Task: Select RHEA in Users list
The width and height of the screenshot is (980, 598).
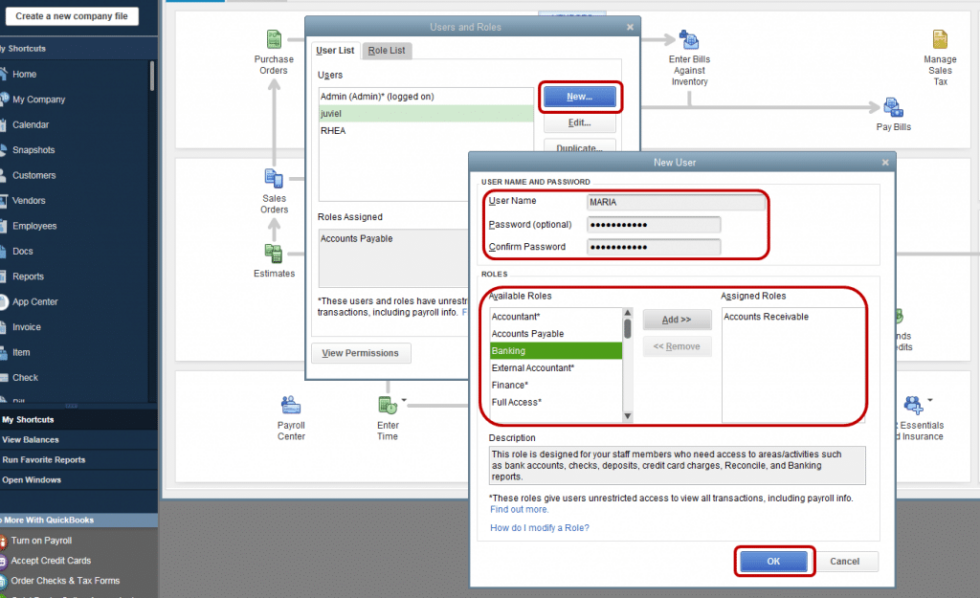Action: point(426,131)
